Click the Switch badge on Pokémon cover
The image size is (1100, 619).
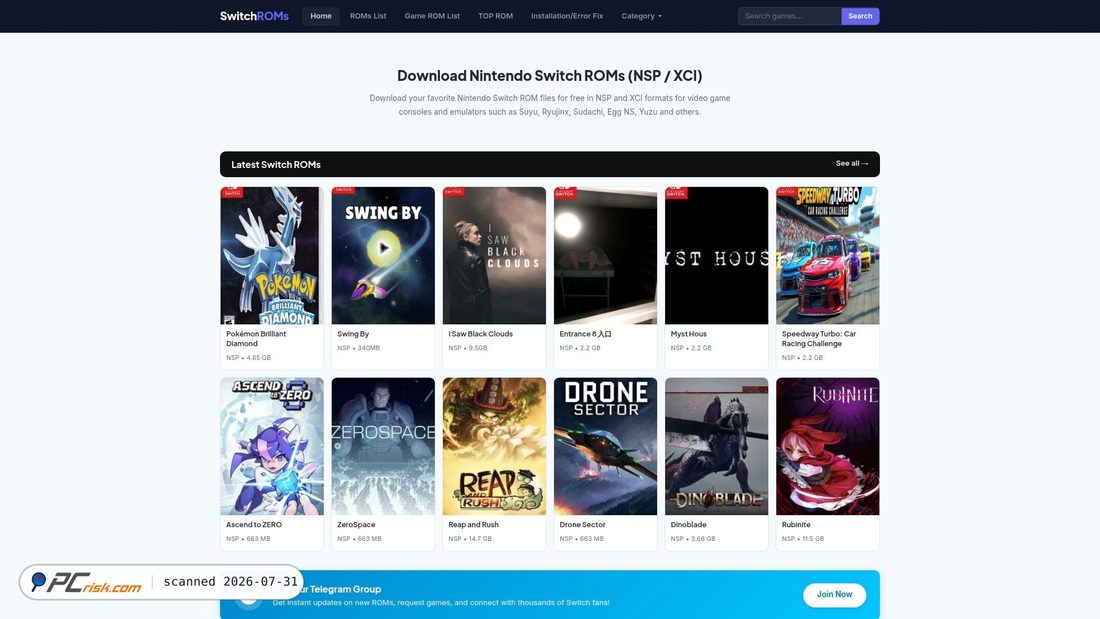tap(232, 192)
